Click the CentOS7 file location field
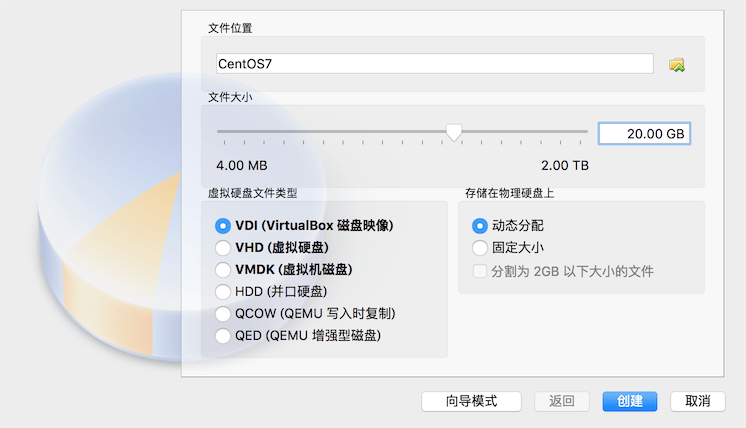746x428 pixels. click(434, 64)
